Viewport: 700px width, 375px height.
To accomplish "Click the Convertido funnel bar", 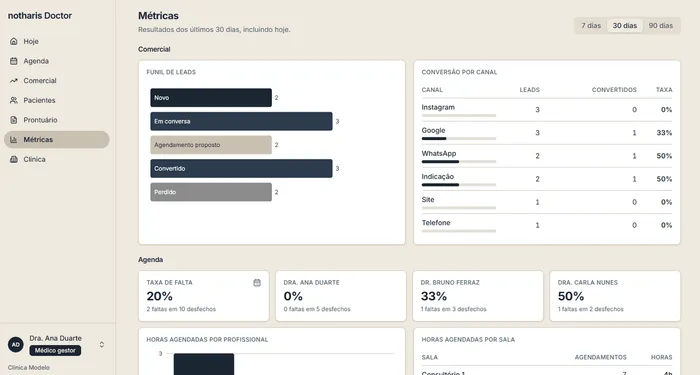I will (241, 169).
